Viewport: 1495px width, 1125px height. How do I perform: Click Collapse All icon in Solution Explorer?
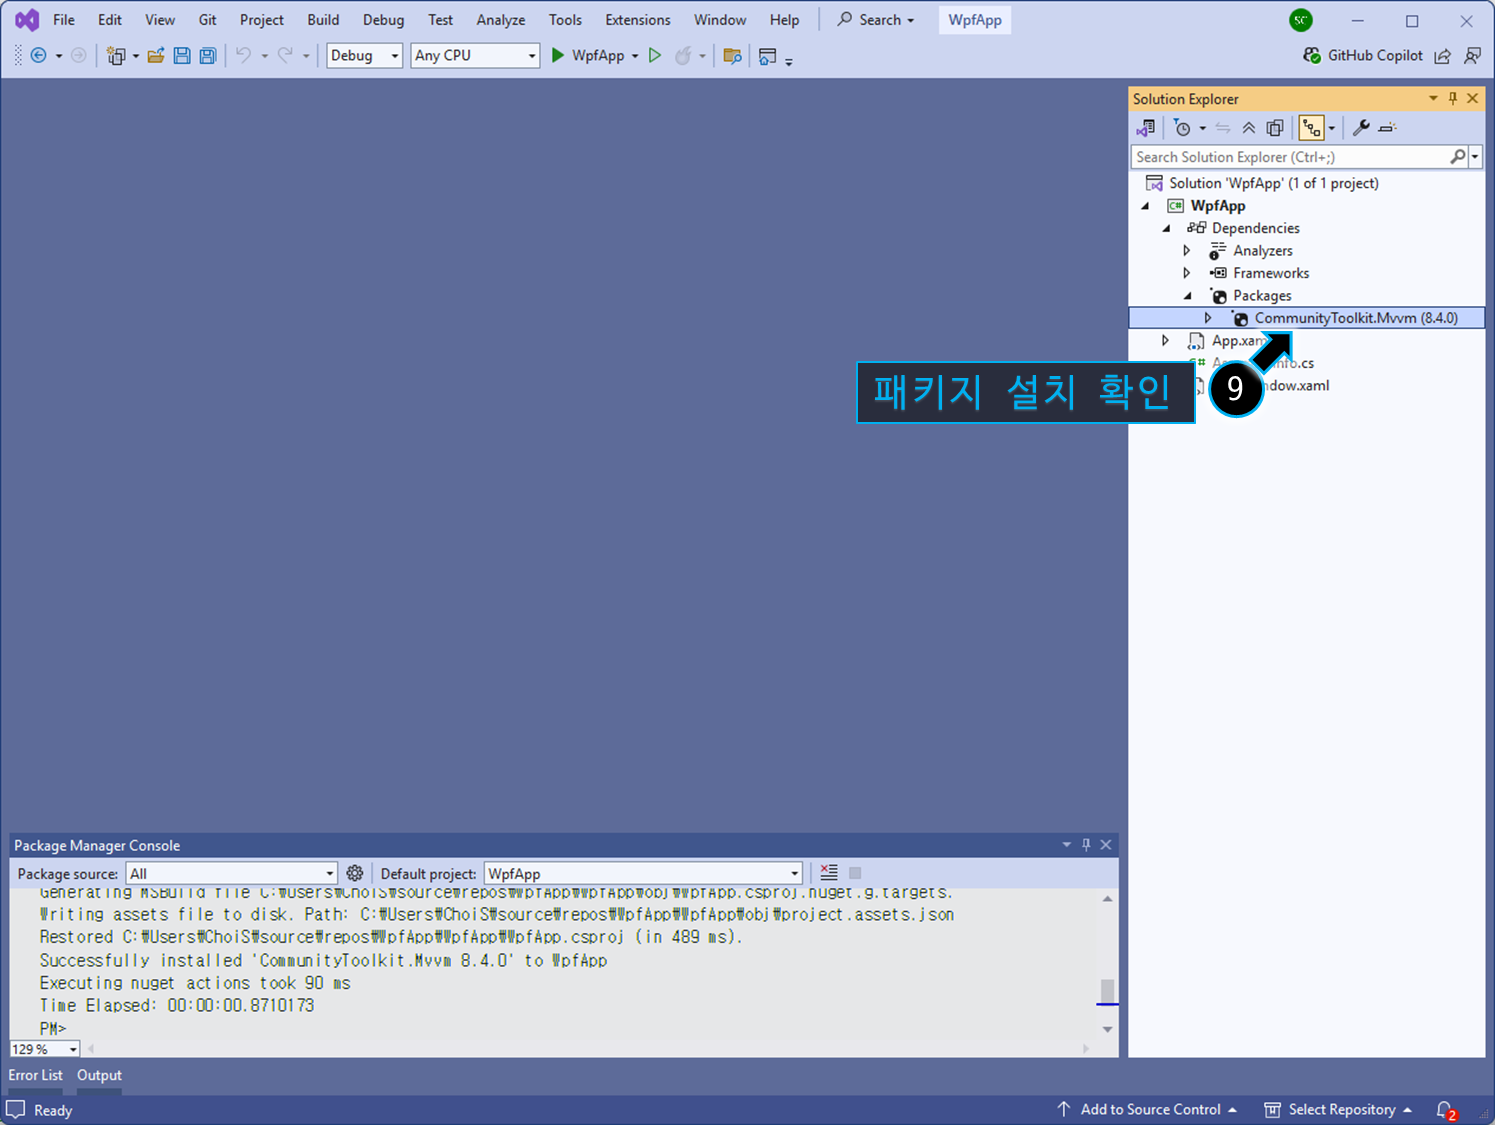click(1249, 128)
